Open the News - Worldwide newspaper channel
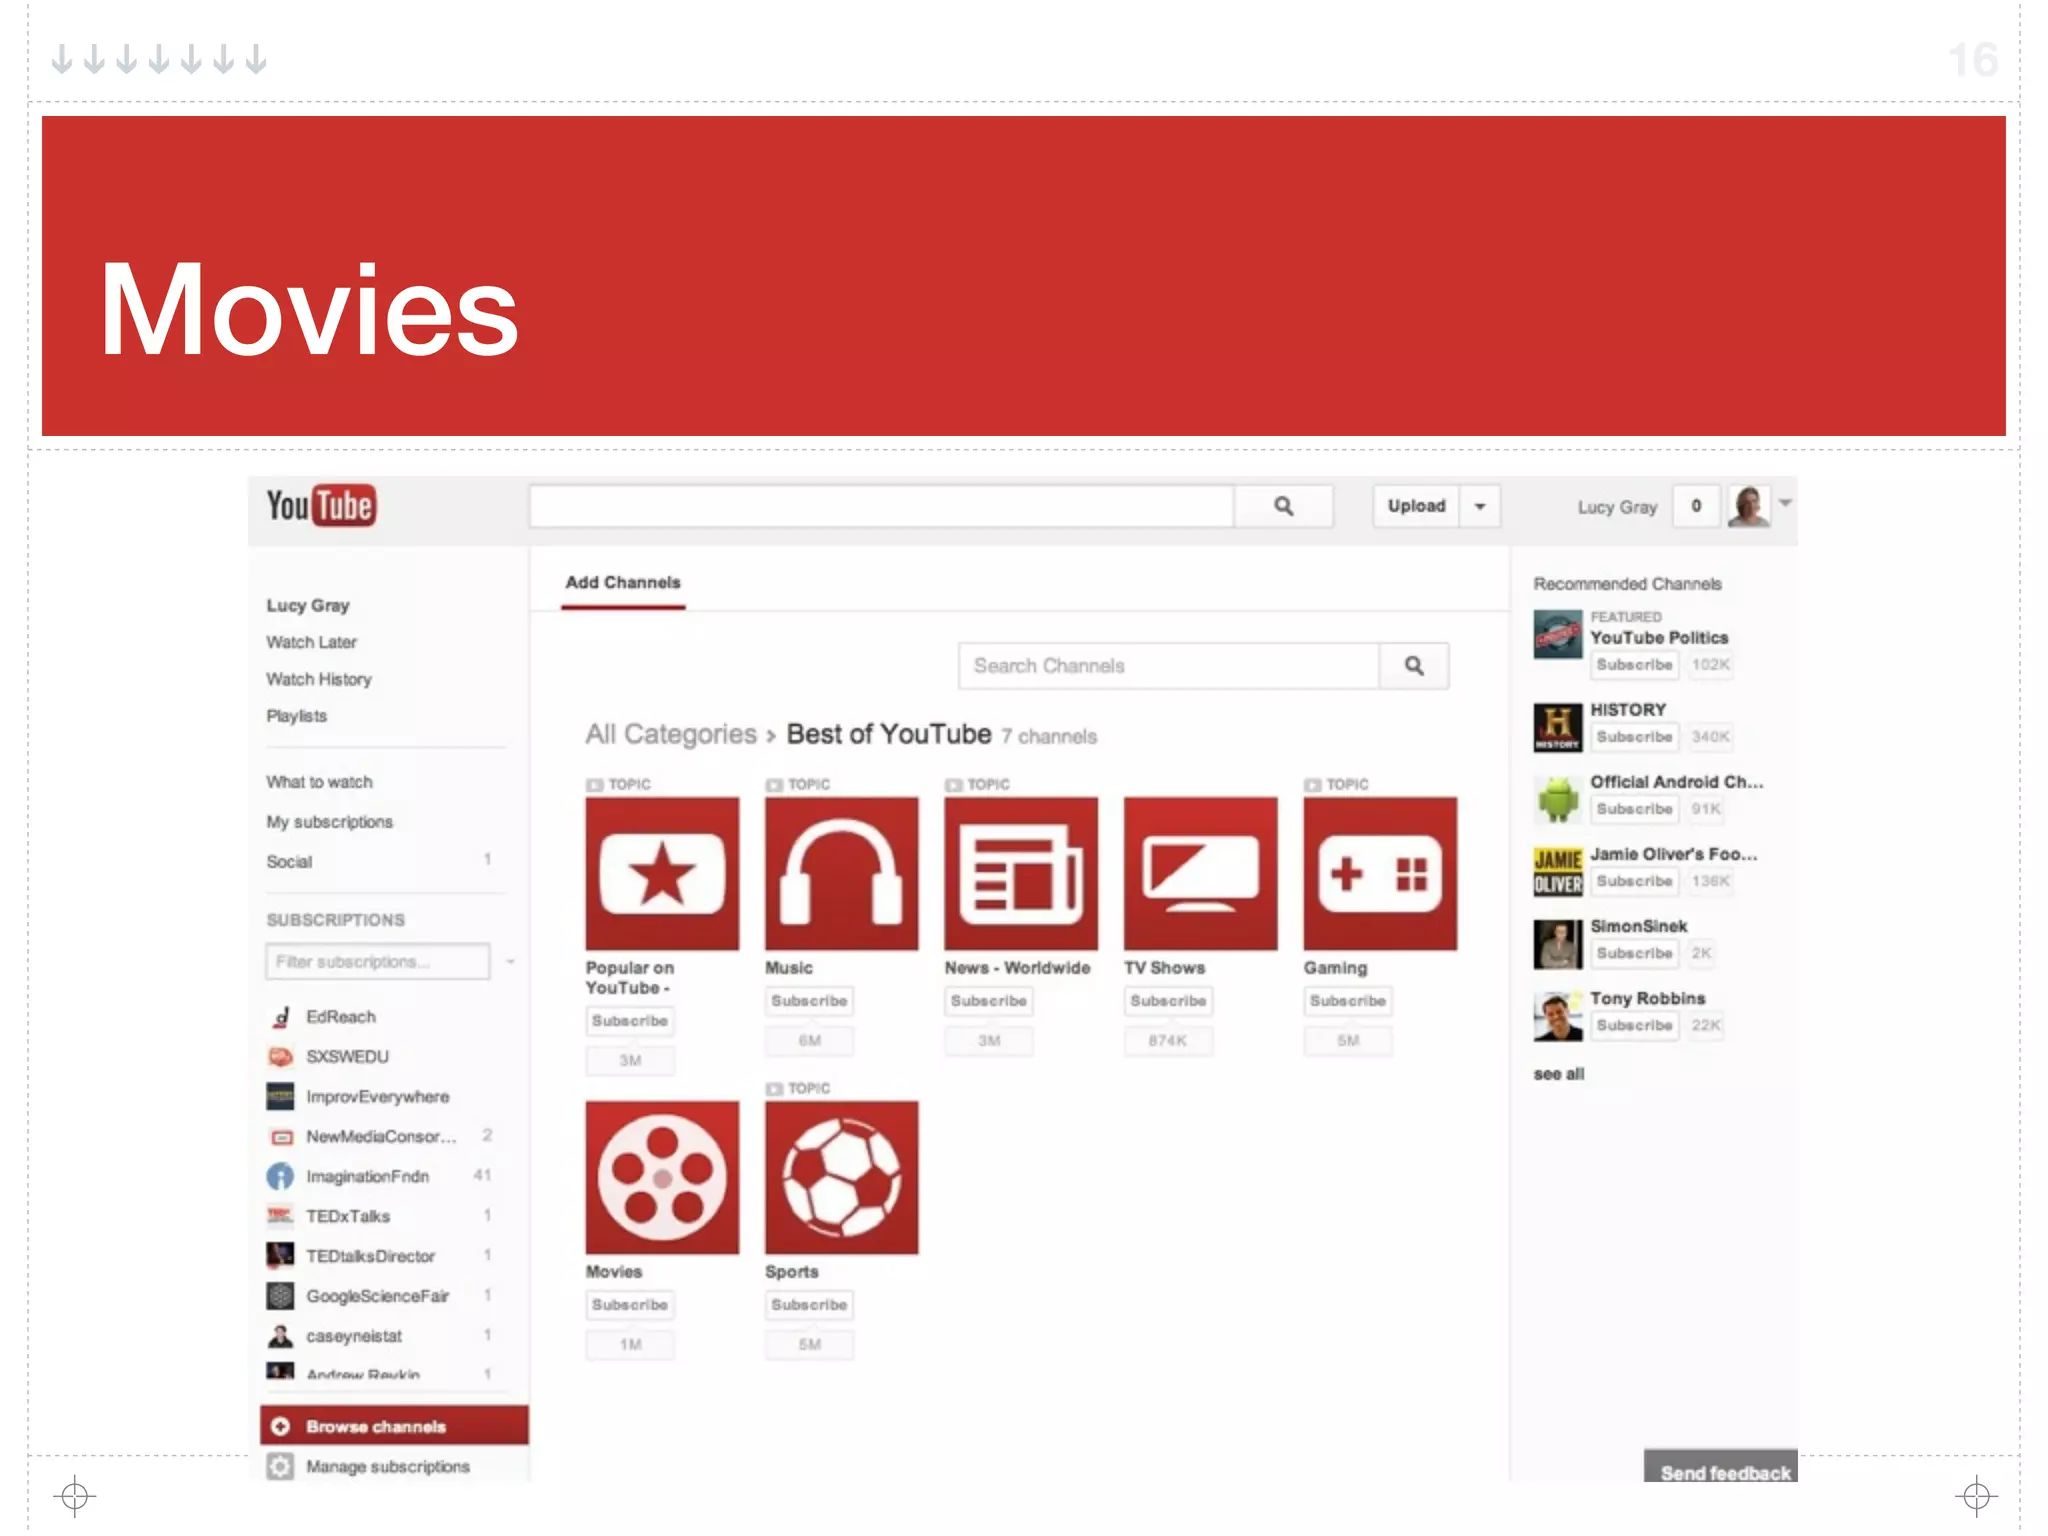Screen dimensions: 2048x1536 pos(1021,874)
